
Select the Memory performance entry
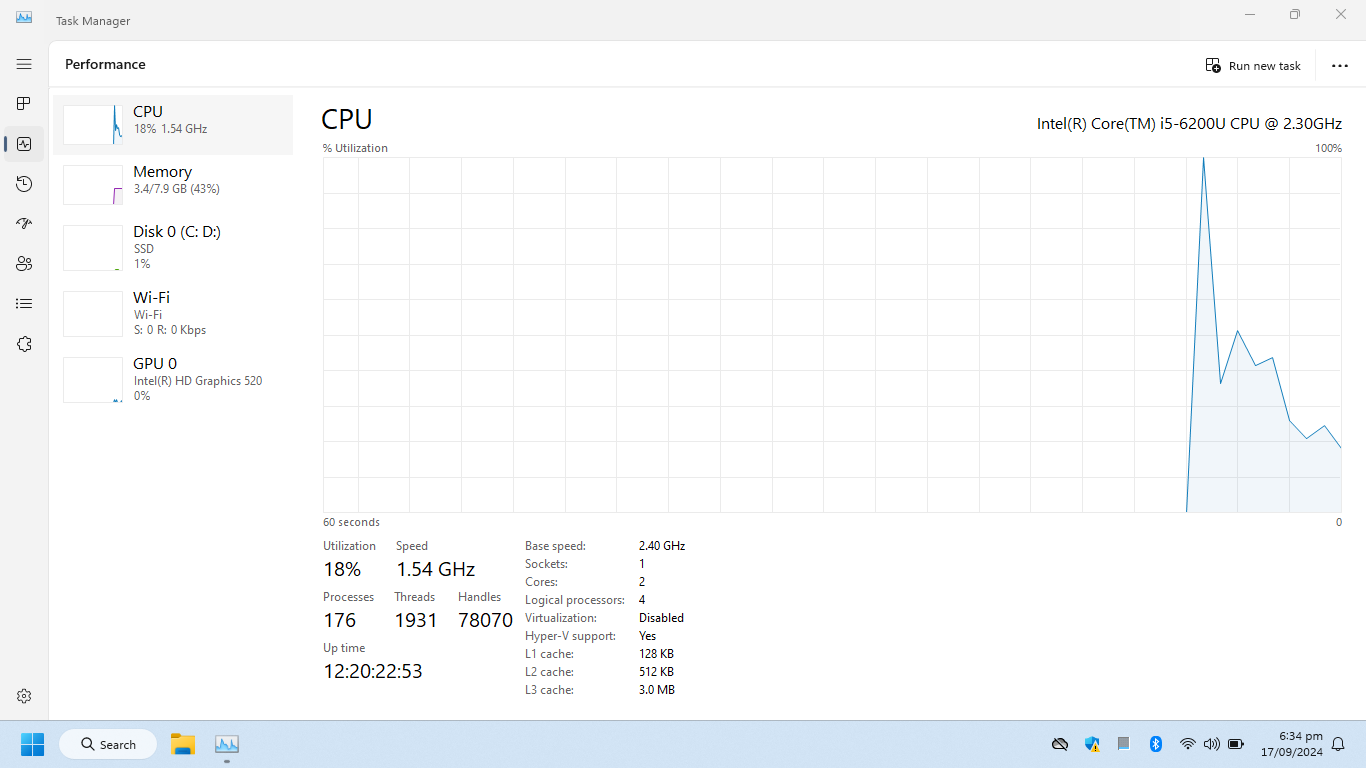173,185
